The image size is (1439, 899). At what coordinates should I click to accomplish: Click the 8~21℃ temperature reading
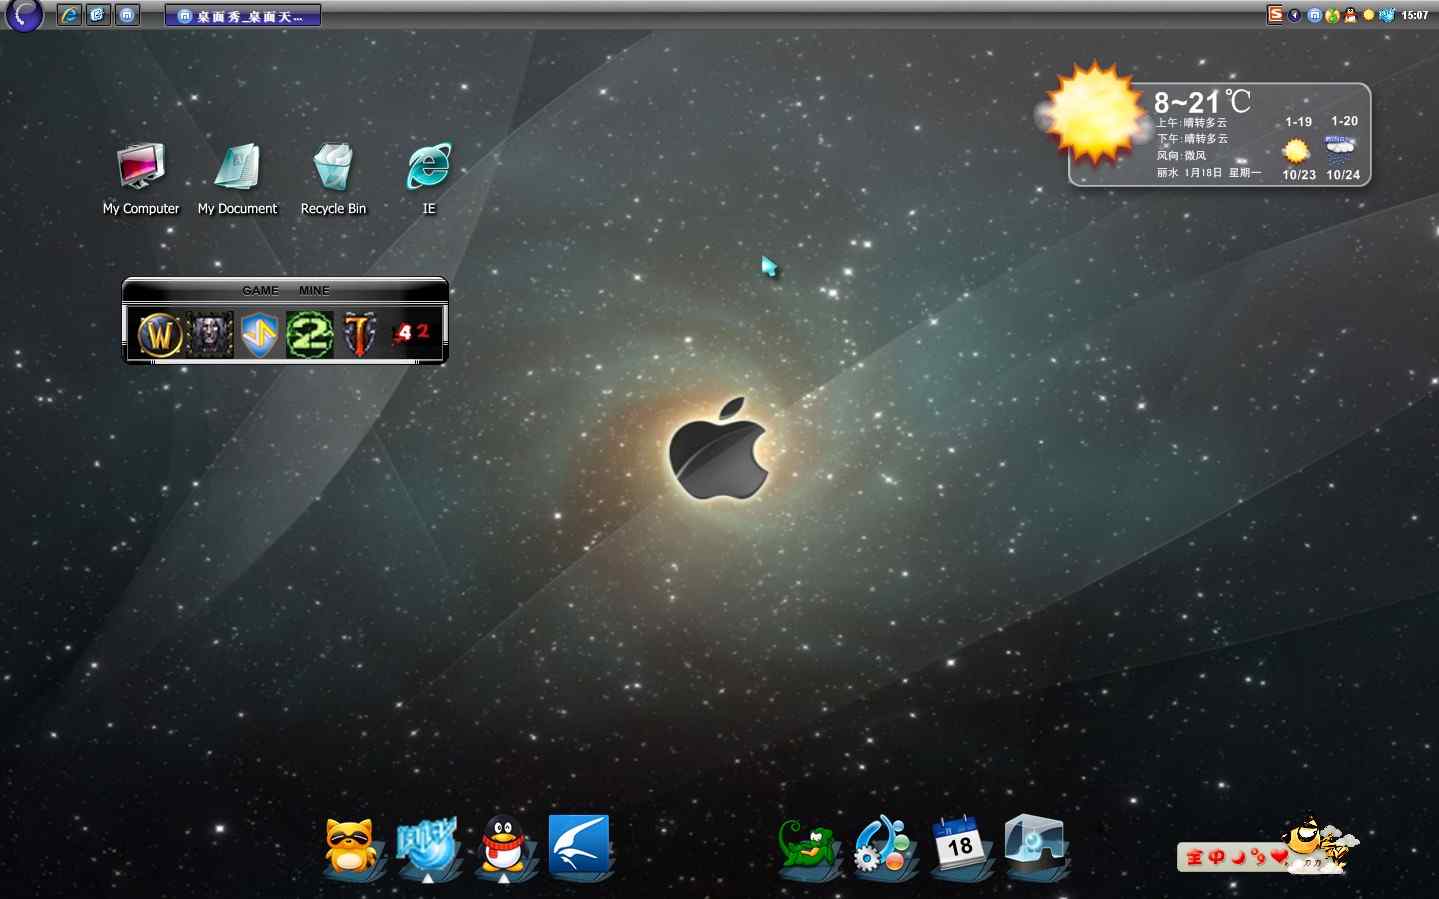click(x=1202, y=102)
